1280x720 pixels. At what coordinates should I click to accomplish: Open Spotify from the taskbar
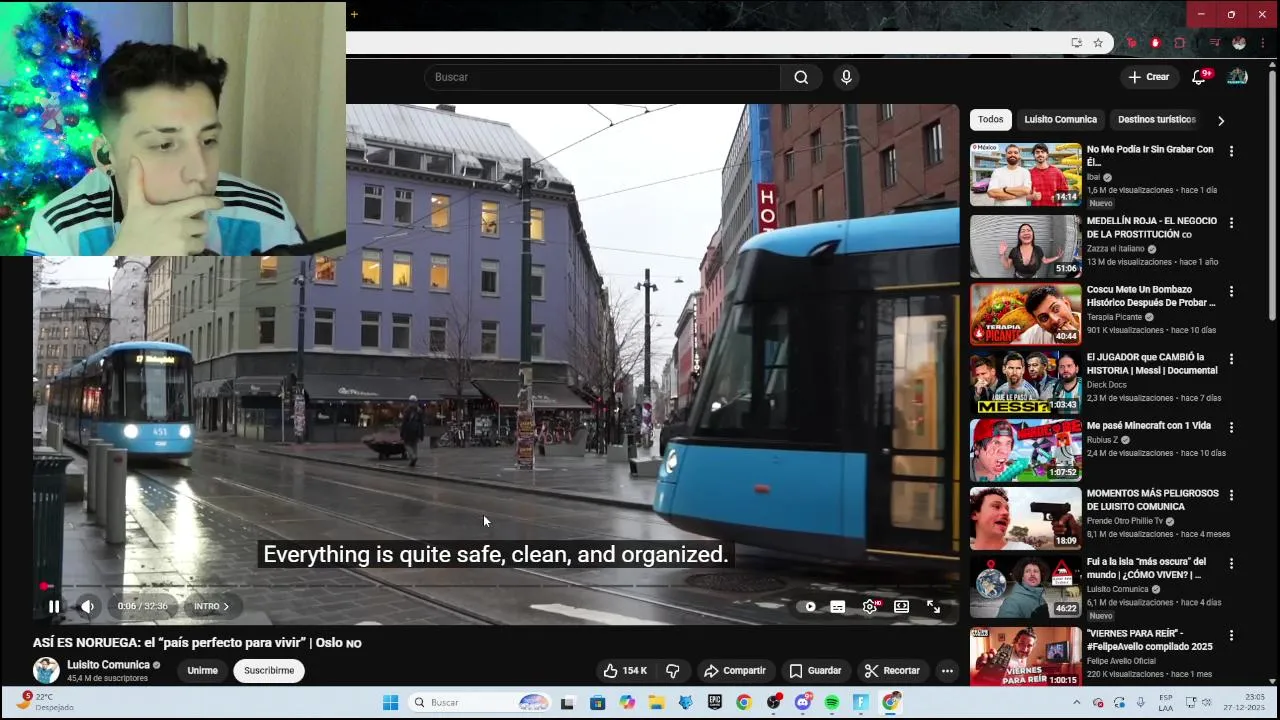pos(832,703)
